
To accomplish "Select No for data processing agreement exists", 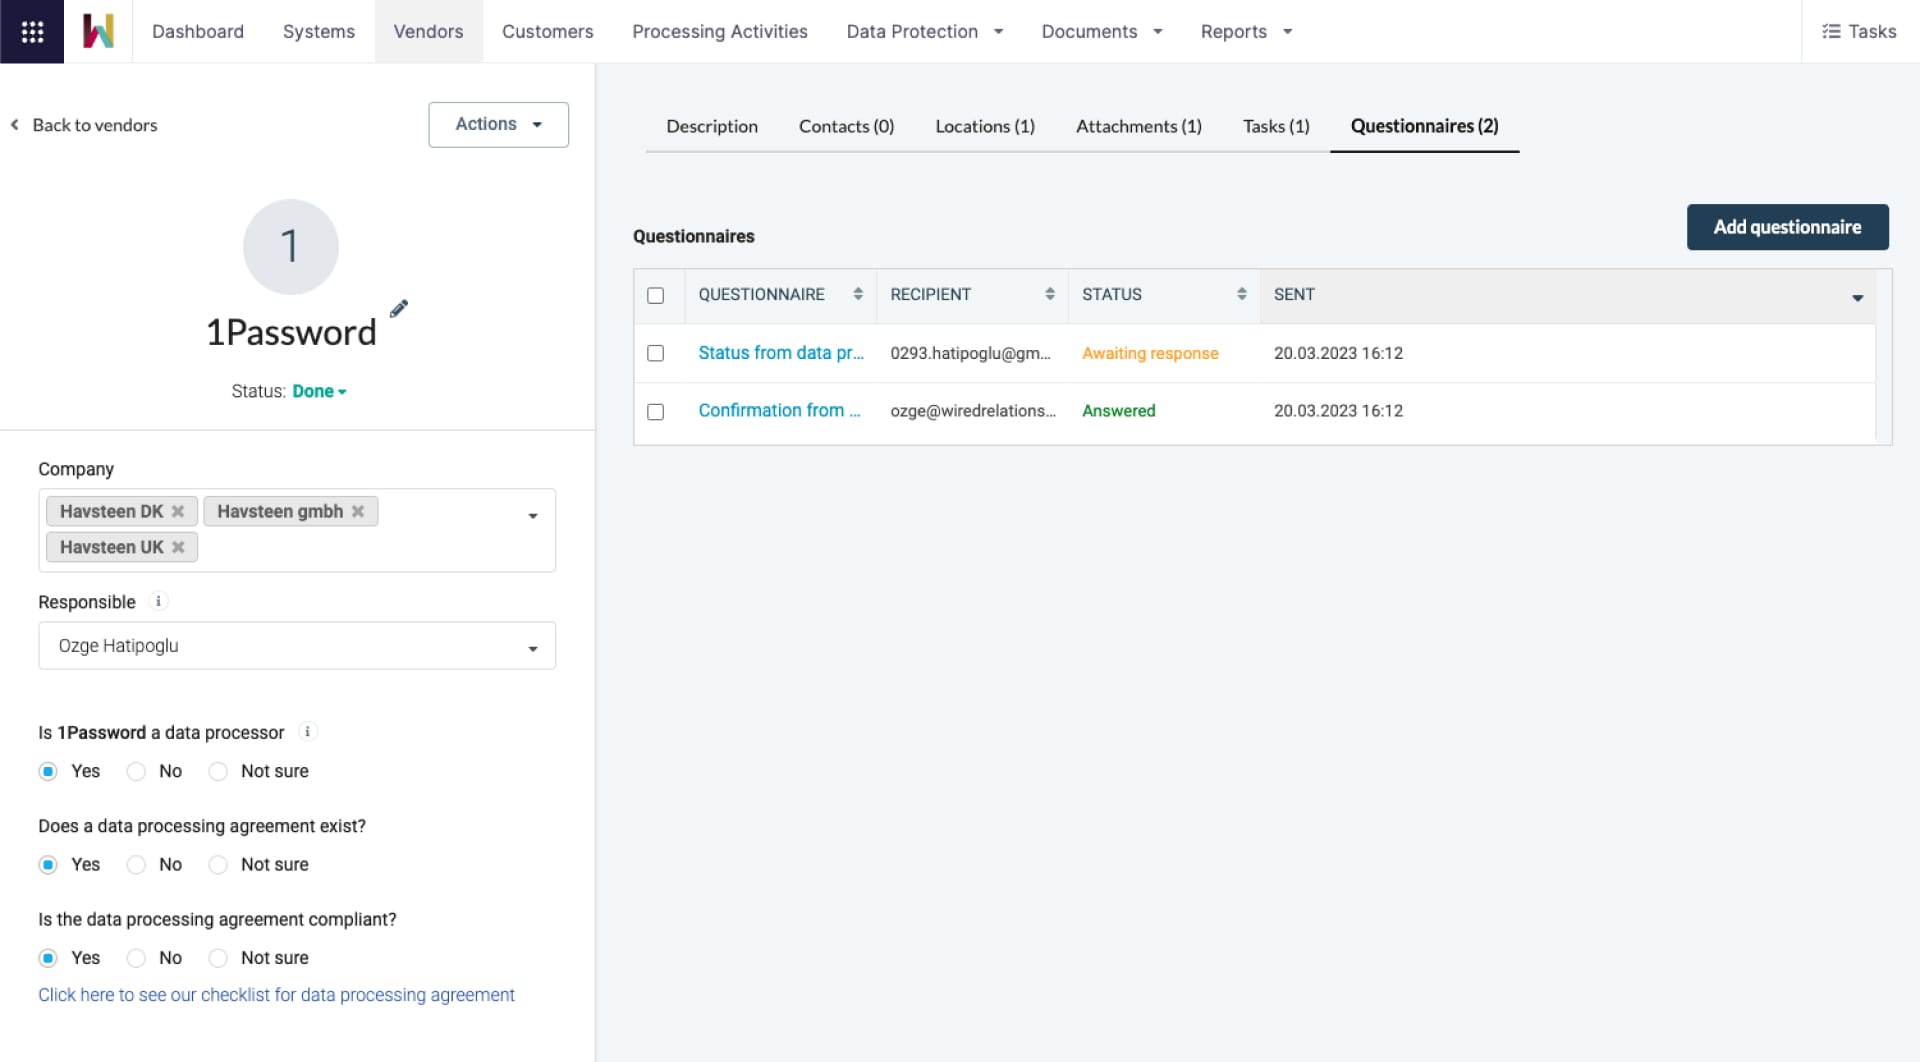I will pyautogui.click(x=137, y=865).
